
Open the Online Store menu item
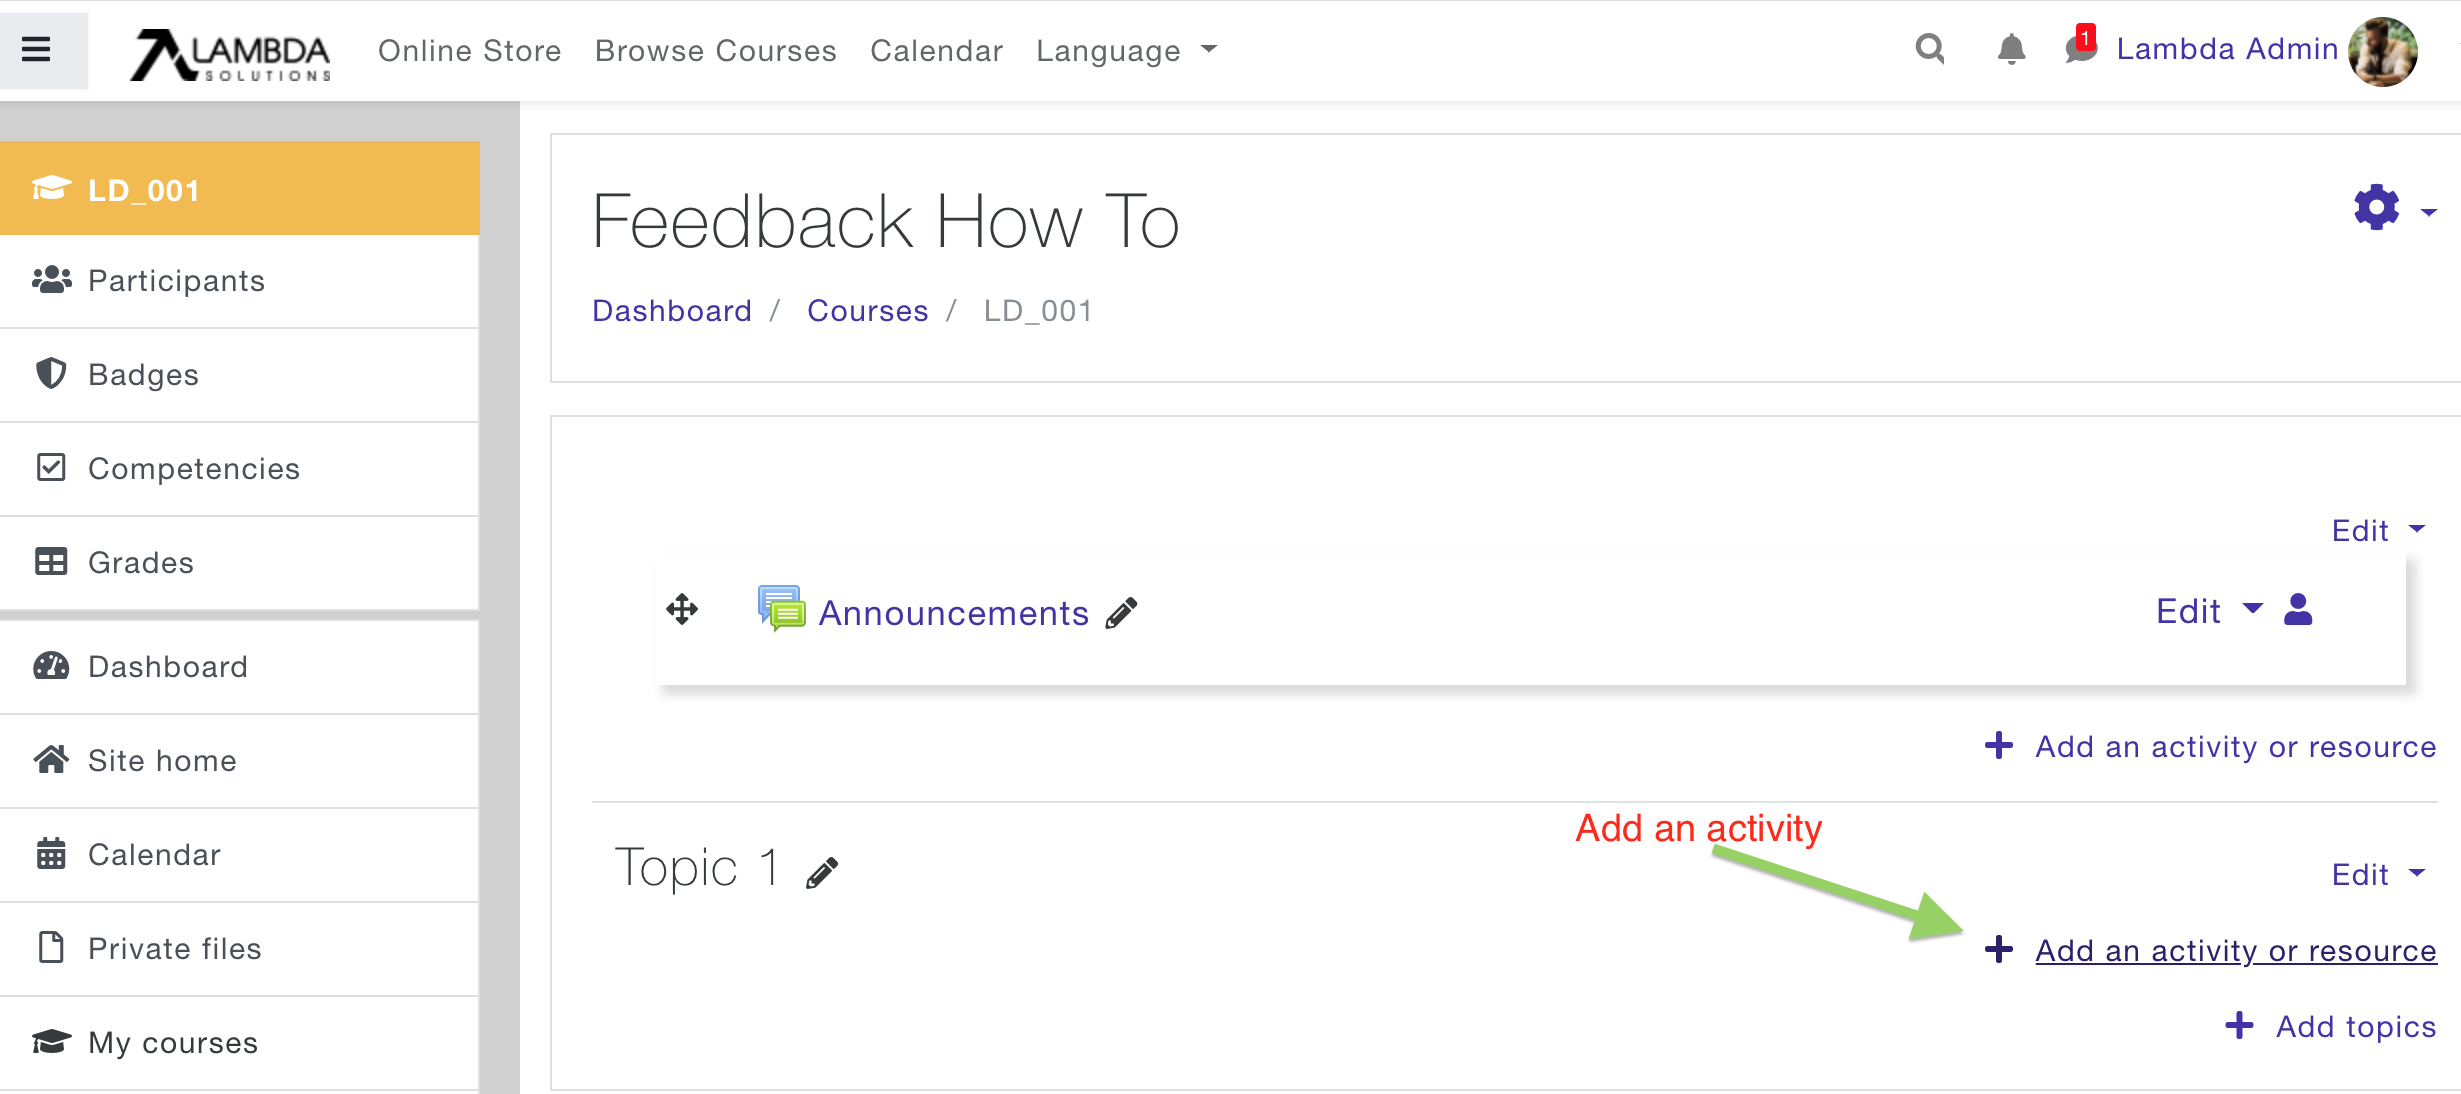469,51
